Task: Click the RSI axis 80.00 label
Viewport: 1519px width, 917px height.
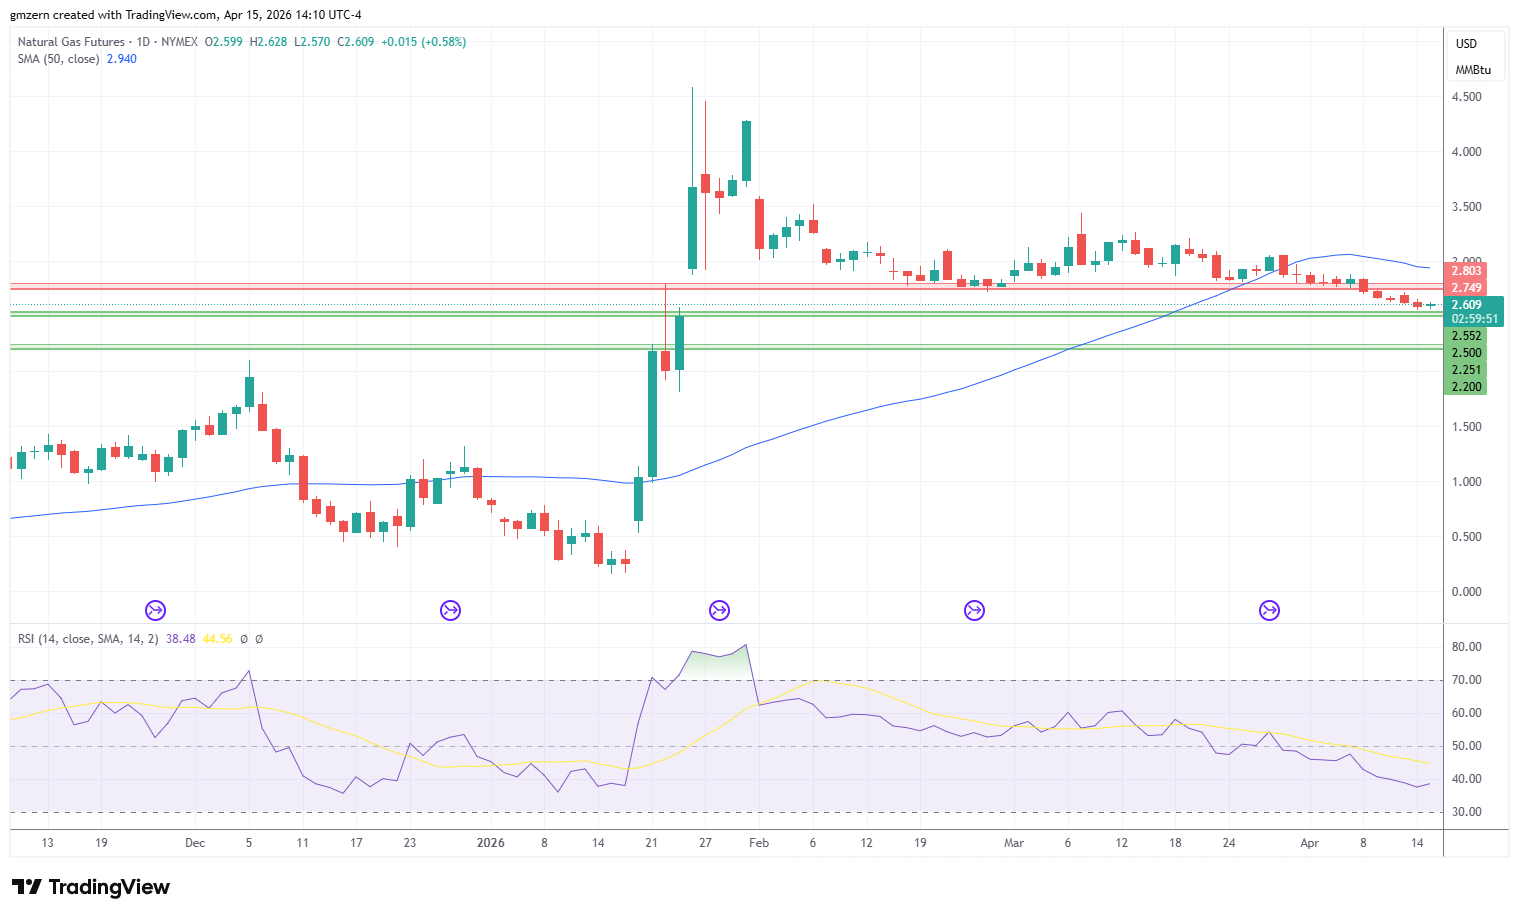Action: pyautogui.click(x=1466, y=647)
